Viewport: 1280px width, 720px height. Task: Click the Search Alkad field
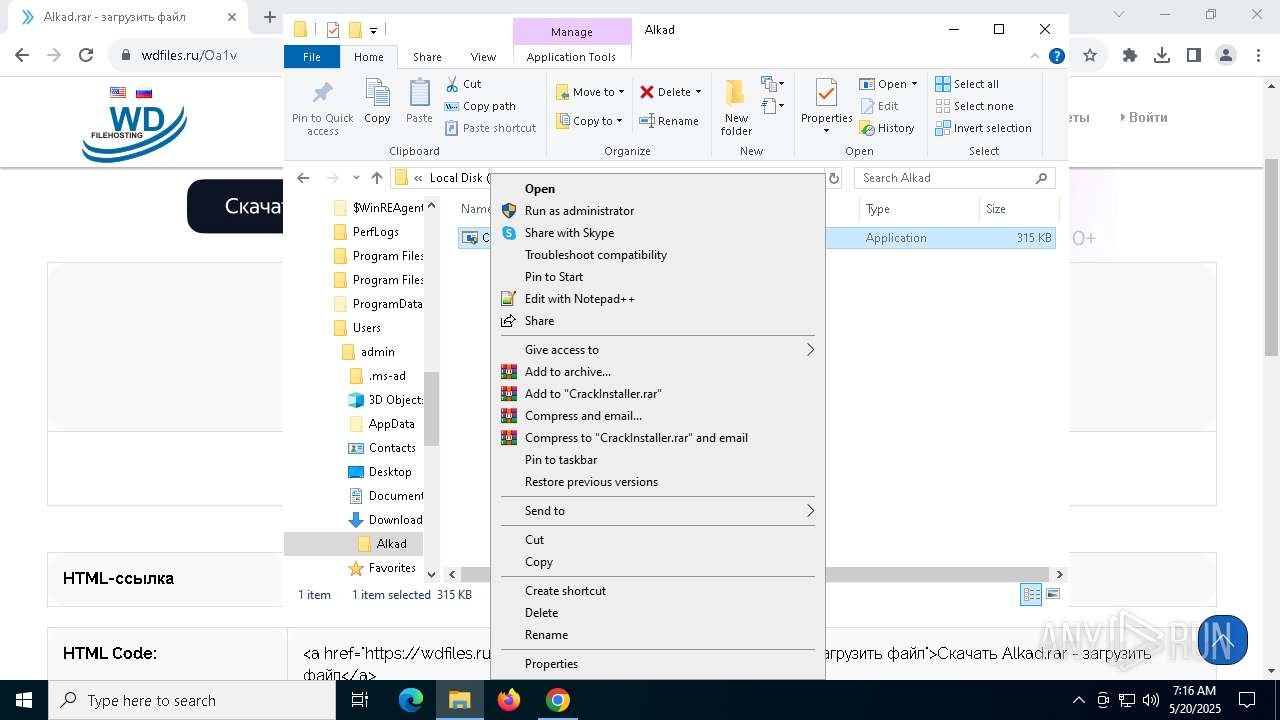(x=955, y=178)
